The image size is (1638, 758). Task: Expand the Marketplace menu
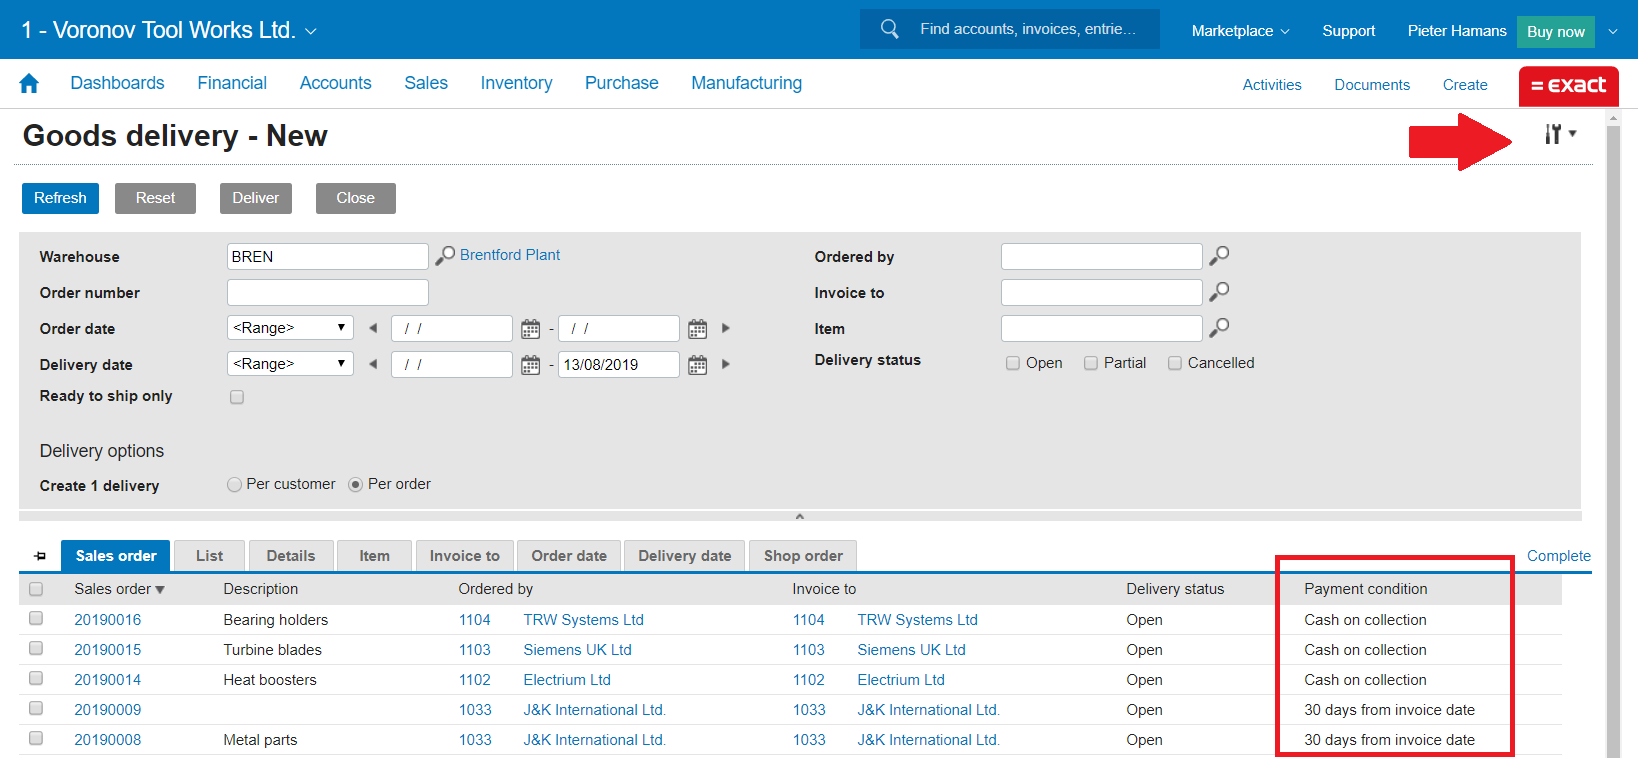coord(1240,31)
